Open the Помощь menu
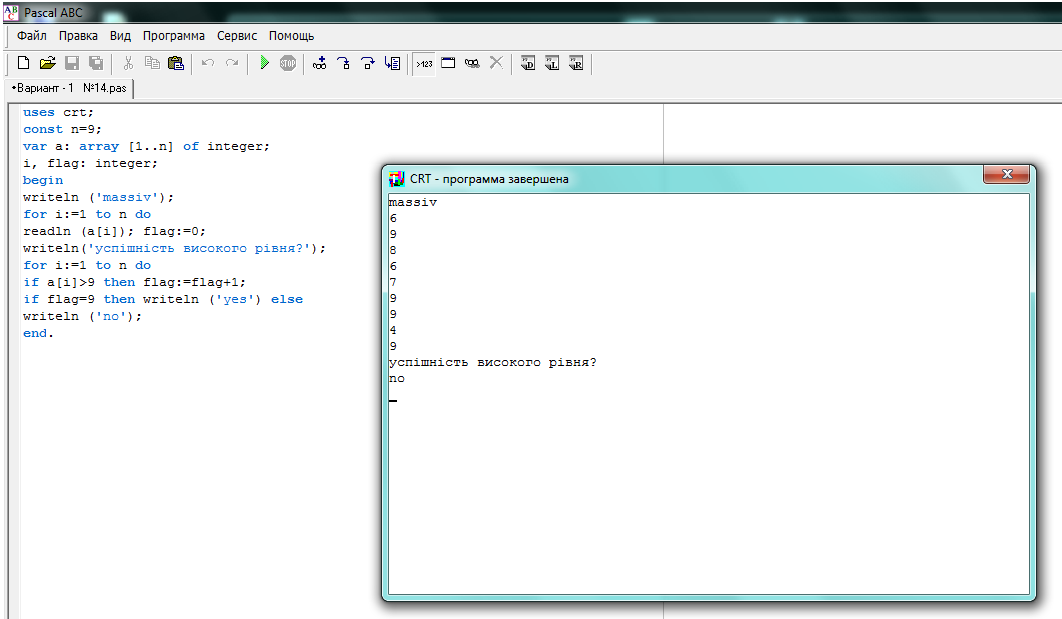The height and width of the screenshot is (619, 1062). pos(291,36)
